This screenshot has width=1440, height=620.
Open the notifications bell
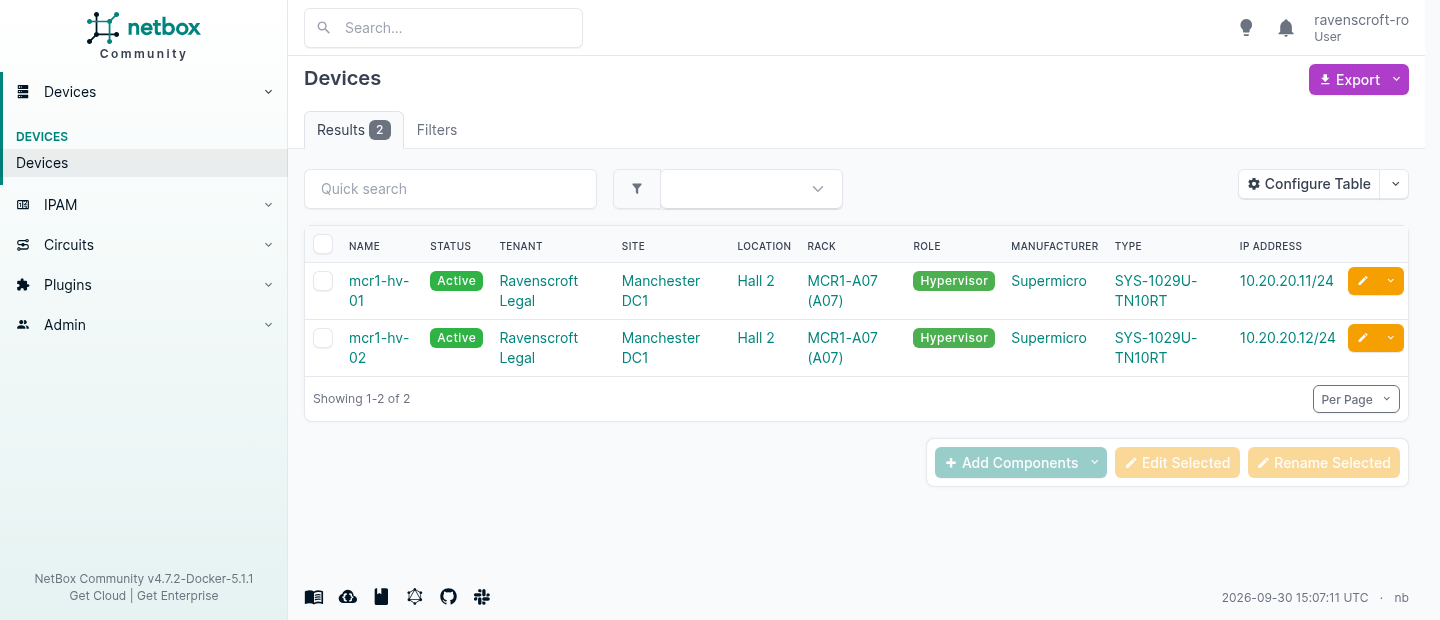[x=1286, y=28]
